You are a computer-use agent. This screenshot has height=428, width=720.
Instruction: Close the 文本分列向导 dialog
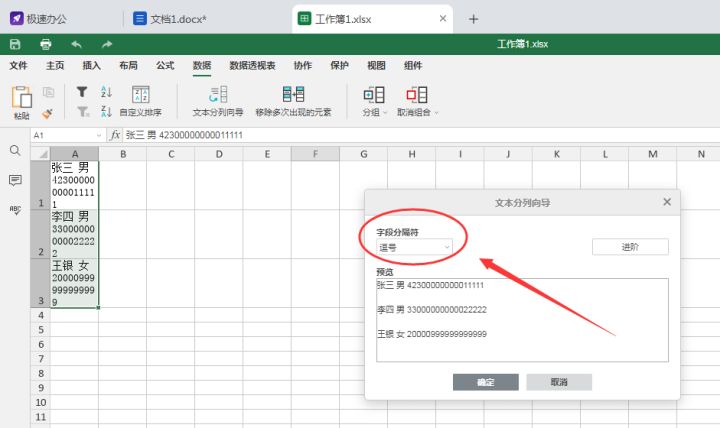point(667,202)
